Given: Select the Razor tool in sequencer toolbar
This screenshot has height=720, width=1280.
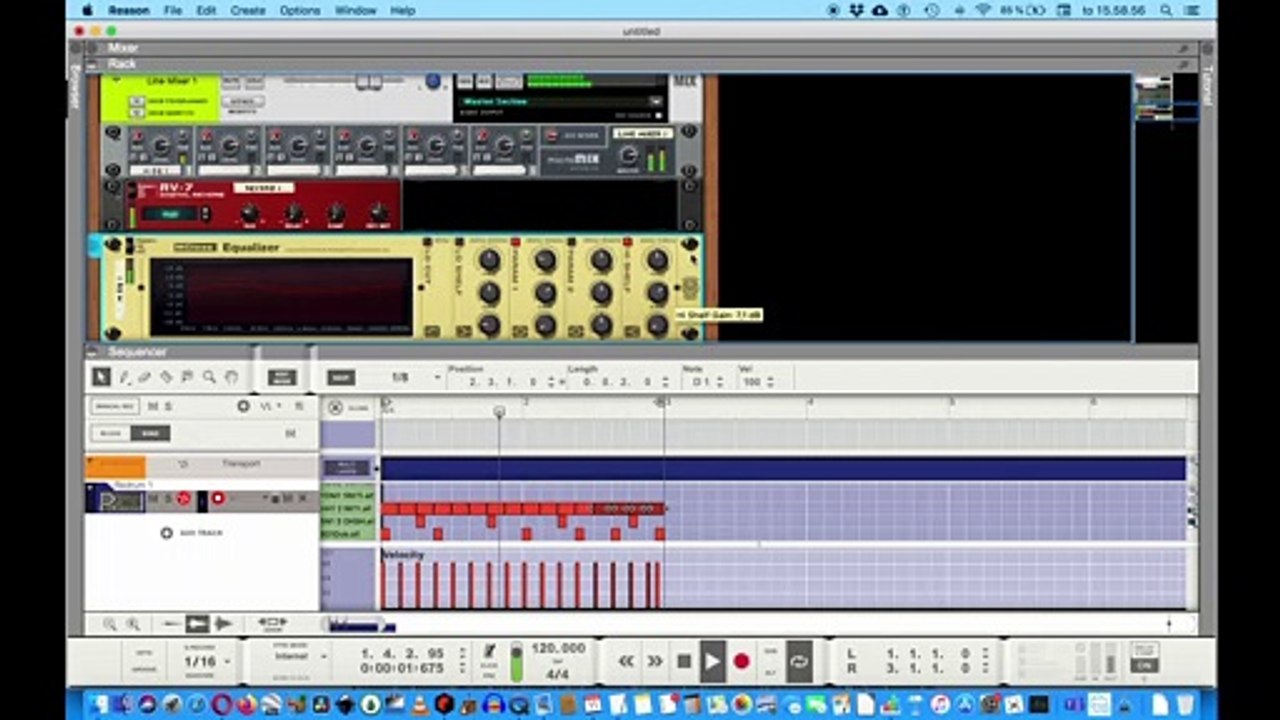Looking at the screenshot, I should pos(166,377).
